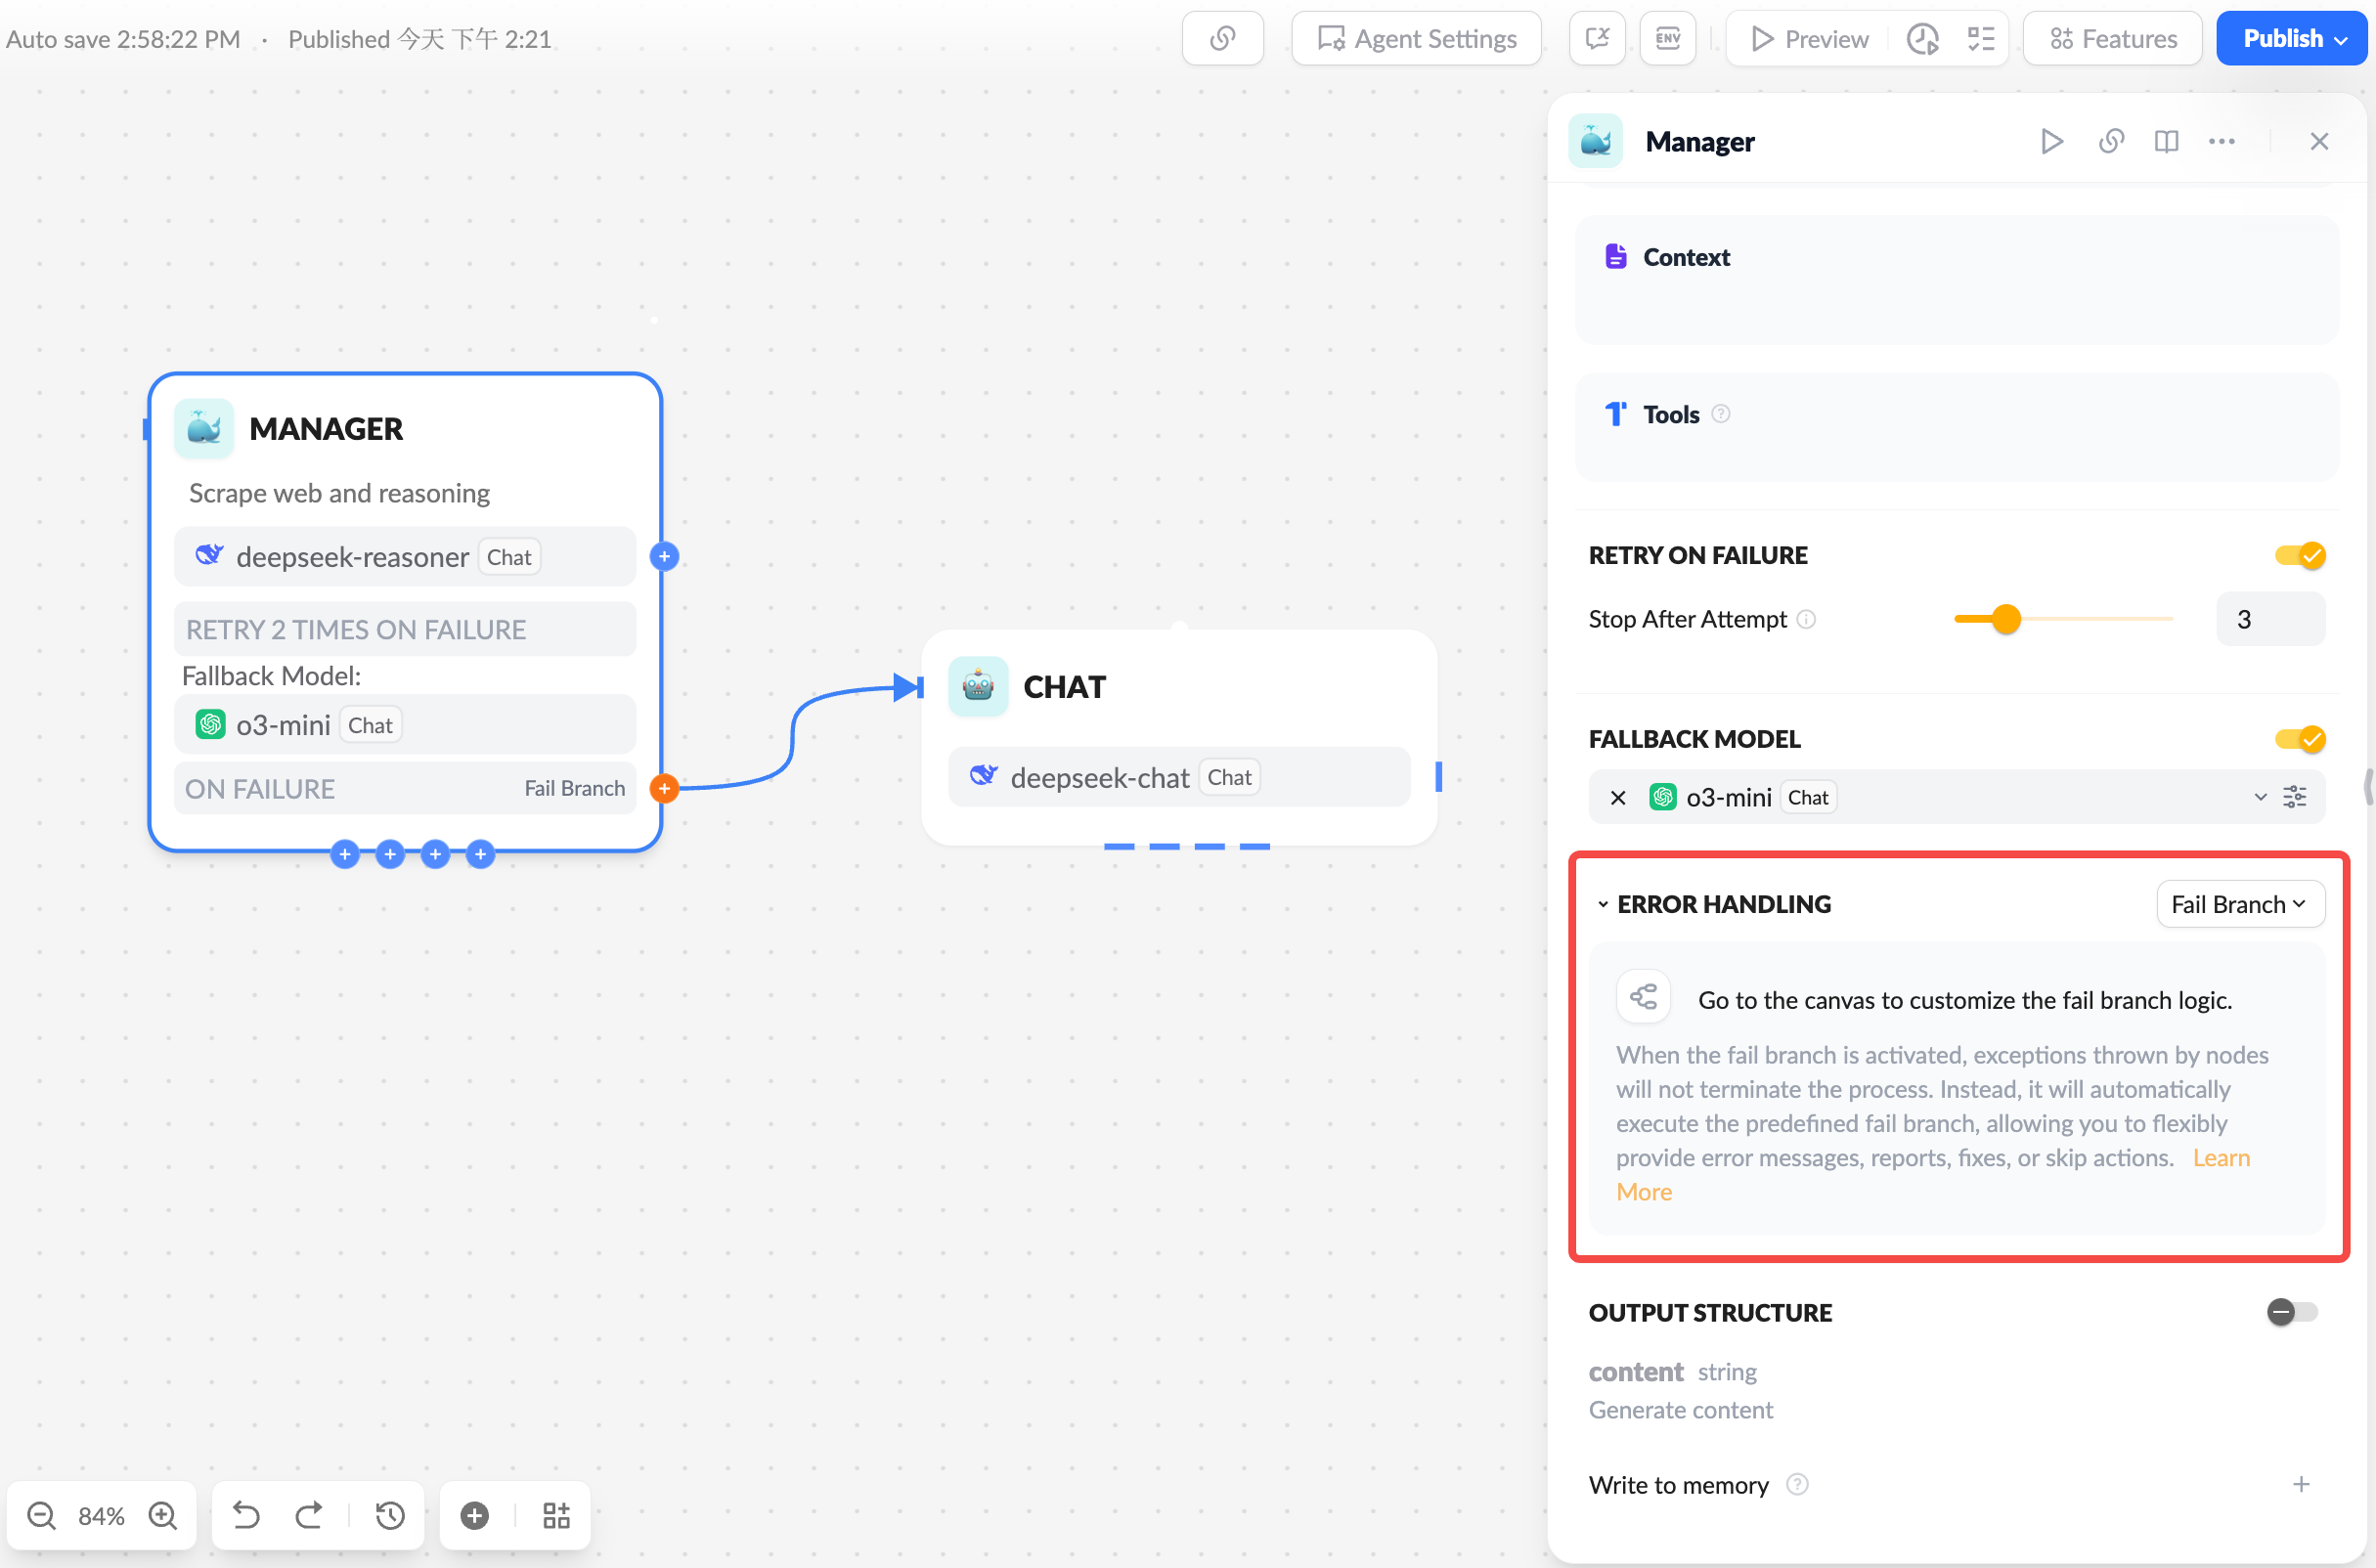Undo the last canvas action
The width and height of the screenshot is (2376, 1568).
pos(246,1515)
